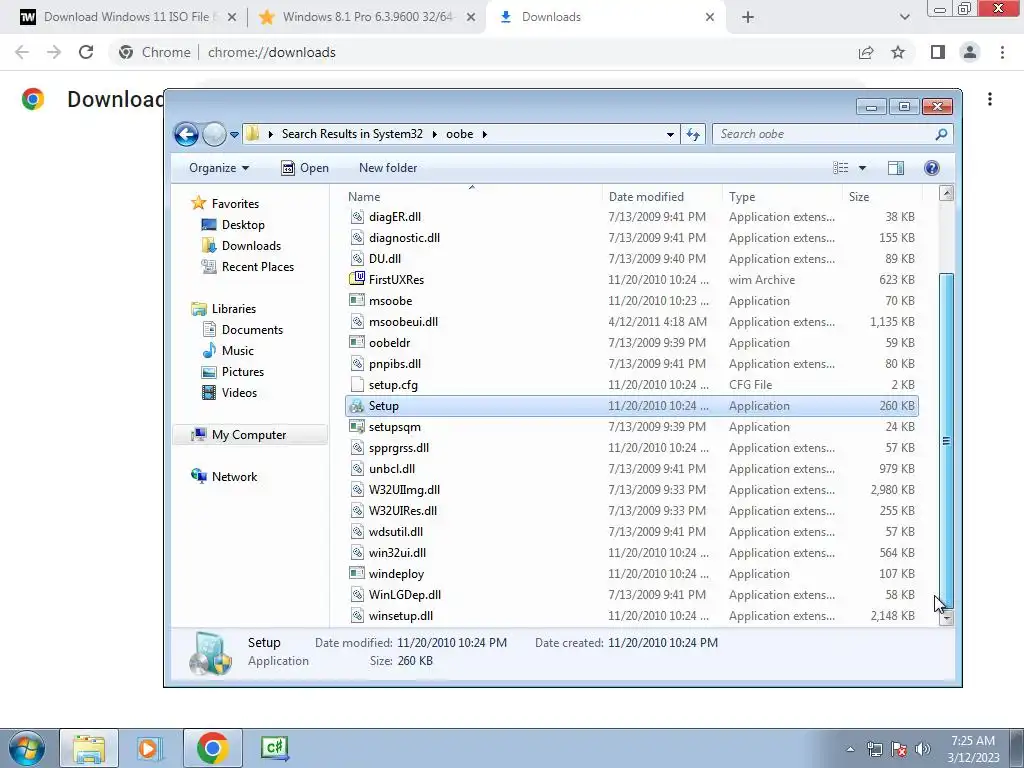Screen dimensions: 1024x768
Task: Select the diagER.dll file icon
Action: pos(357,217)
